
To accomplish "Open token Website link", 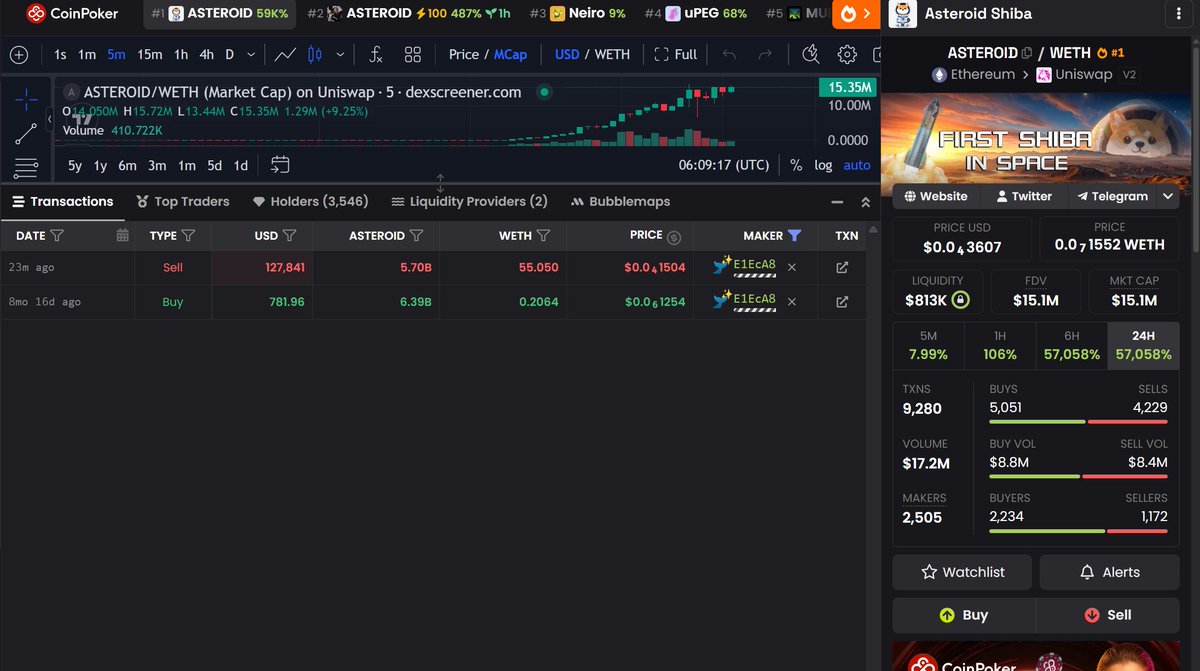I will click(x=935, y=196).
